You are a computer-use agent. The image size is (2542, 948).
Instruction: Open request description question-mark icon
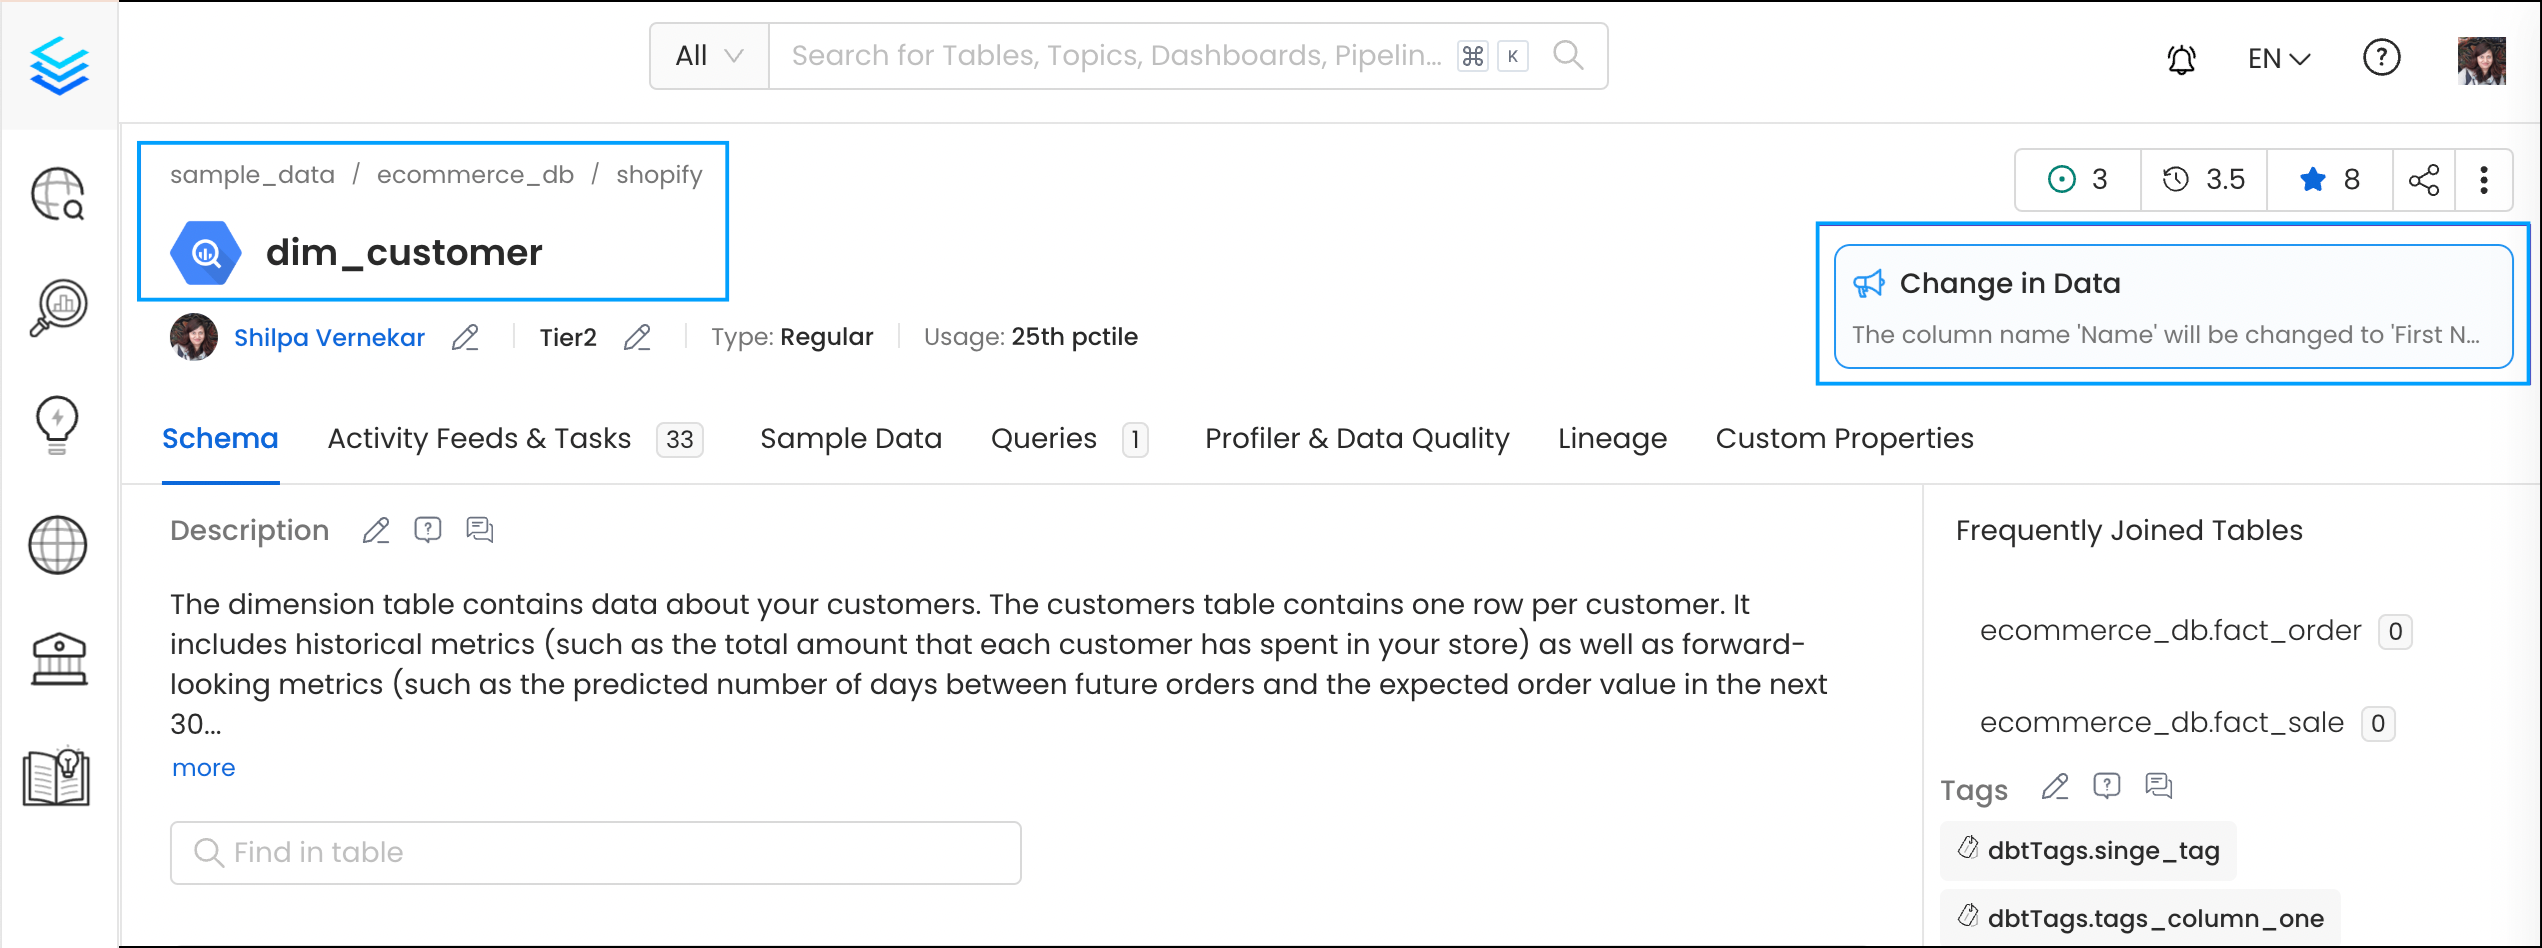pos(428,529)
